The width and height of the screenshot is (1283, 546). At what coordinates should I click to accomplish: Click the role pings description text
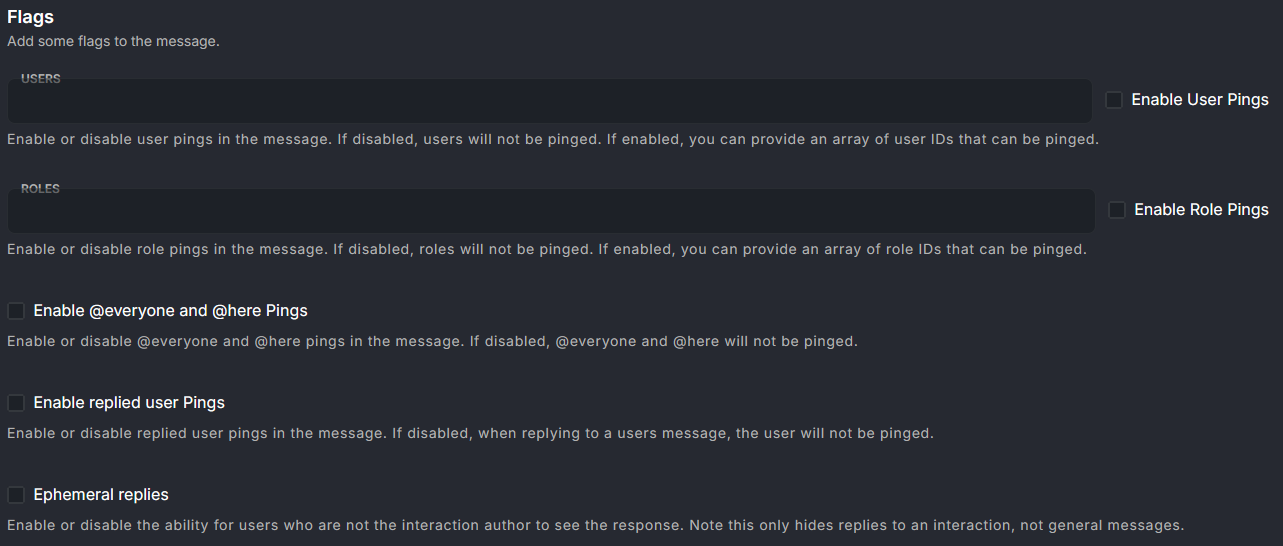tap(546, 249)
